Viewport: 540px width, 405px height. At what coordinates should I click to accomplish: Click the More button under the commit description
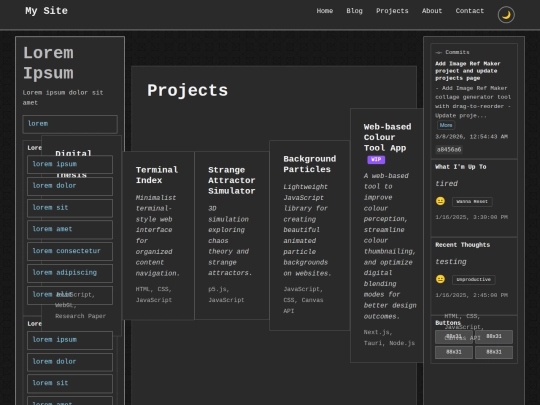point(446,125)
